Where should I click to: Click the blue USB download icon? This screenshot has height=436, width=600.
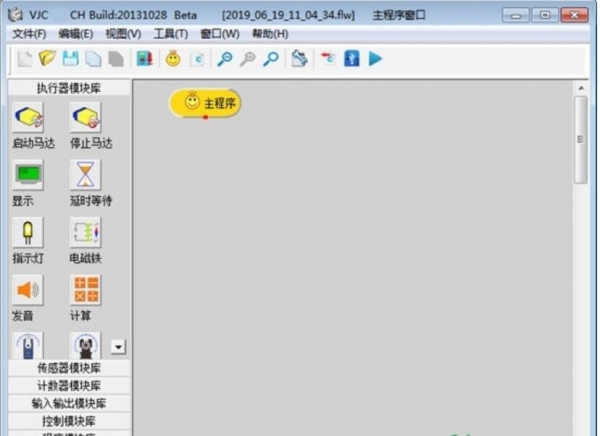pyautogui.click(x=352, y=59)
